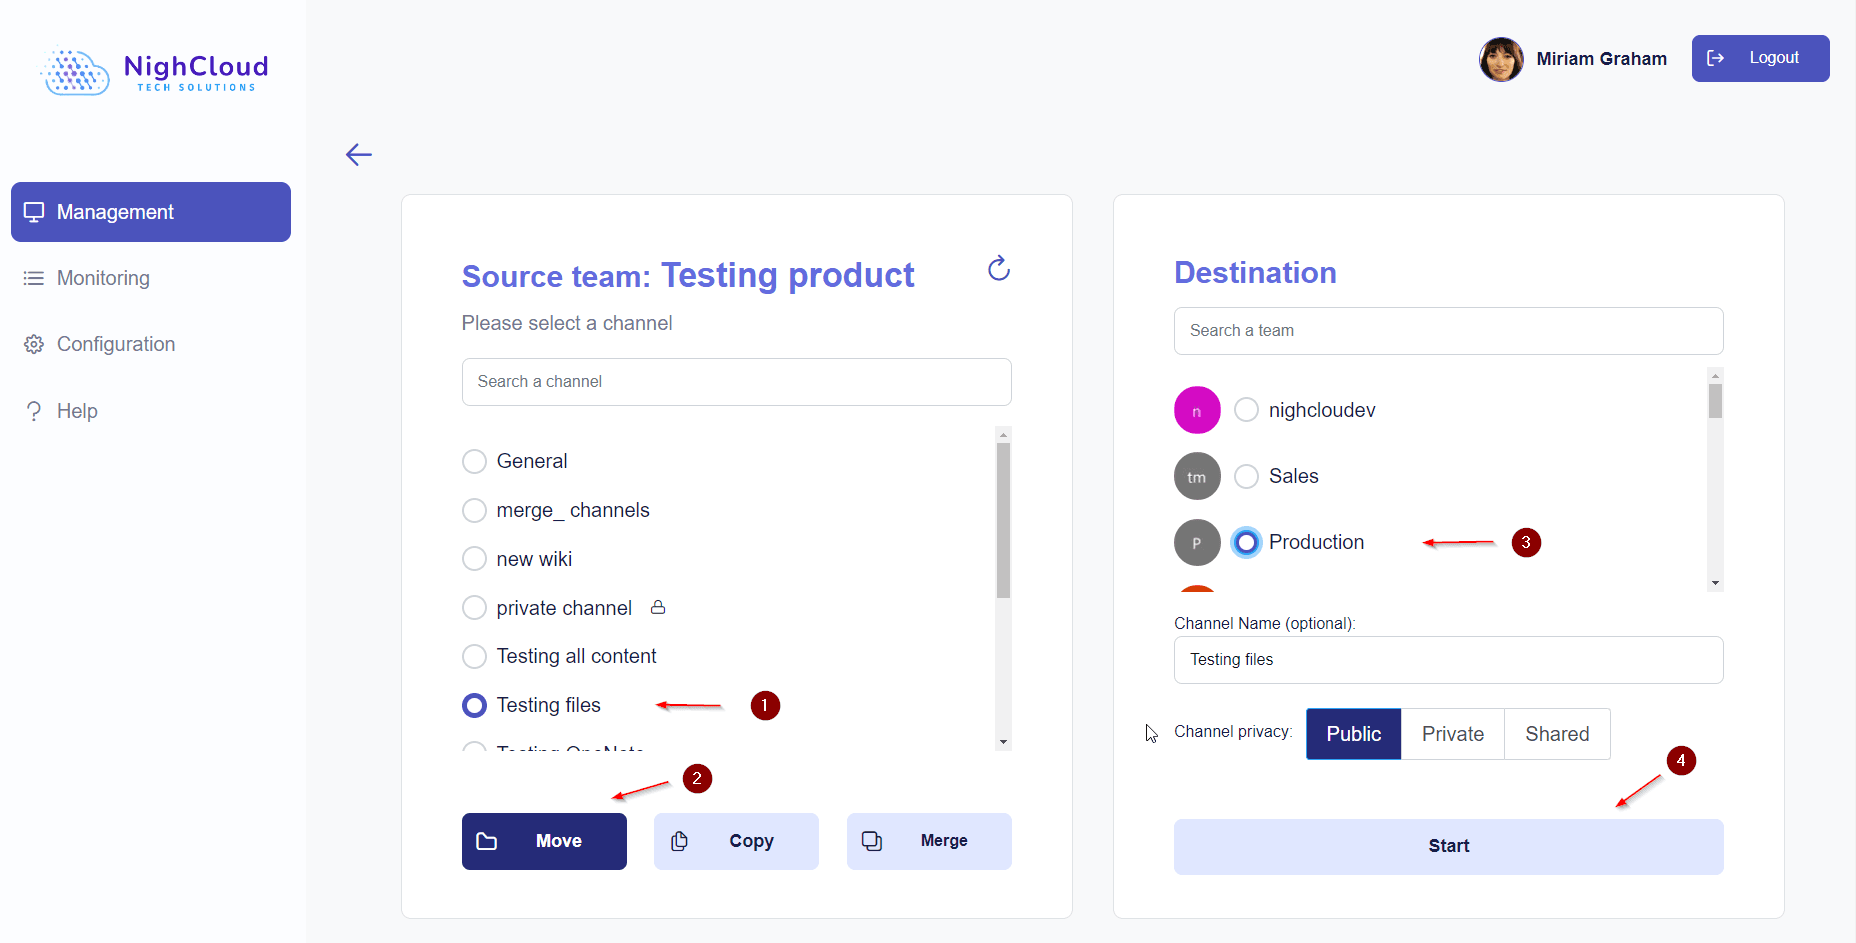Open the Monitoring menu item
The image size is (1856, 943).
[x=103, y=278]
